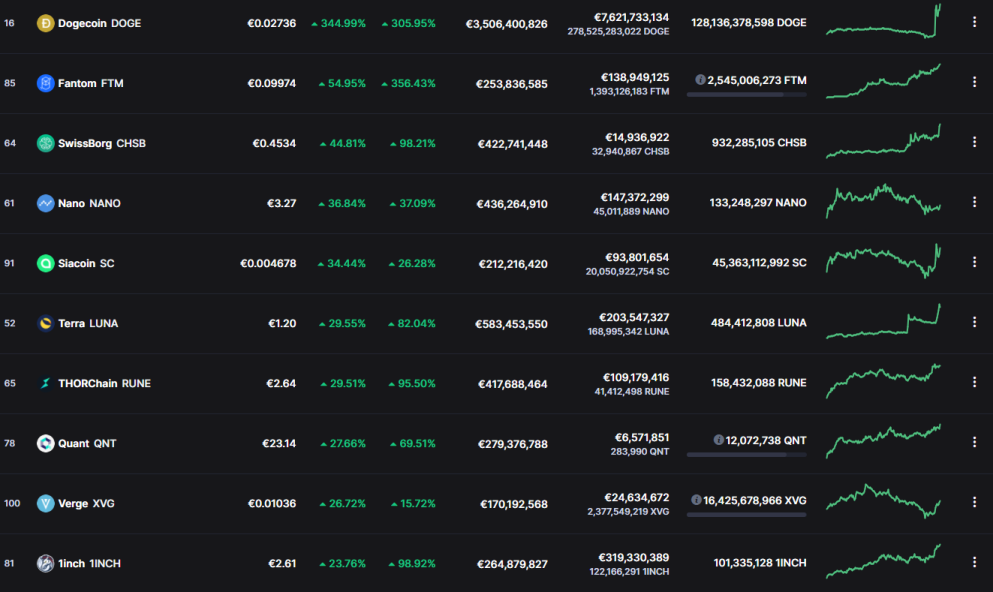Image resolution: width=993 pixels, height=592 pixels.
Task: Open the Dogecoin DOGE coin page link
Action: point(99,23)
